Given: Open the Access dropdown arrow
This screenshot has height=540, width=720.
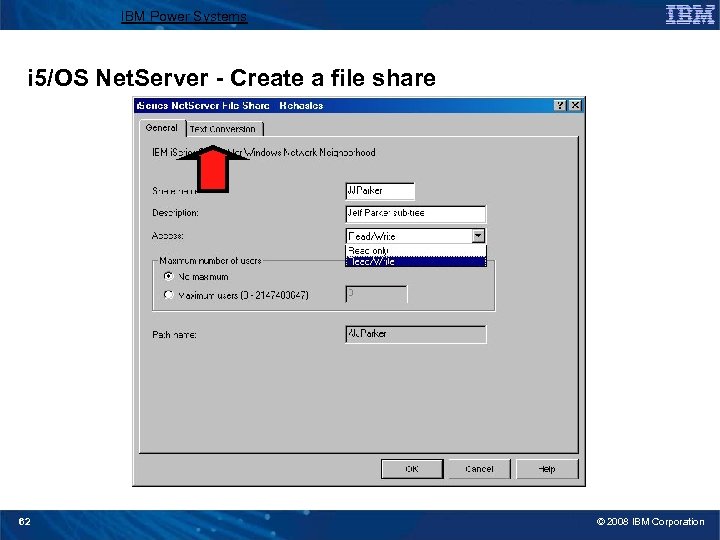Looking at the screenshot, I should pos(478,236).
